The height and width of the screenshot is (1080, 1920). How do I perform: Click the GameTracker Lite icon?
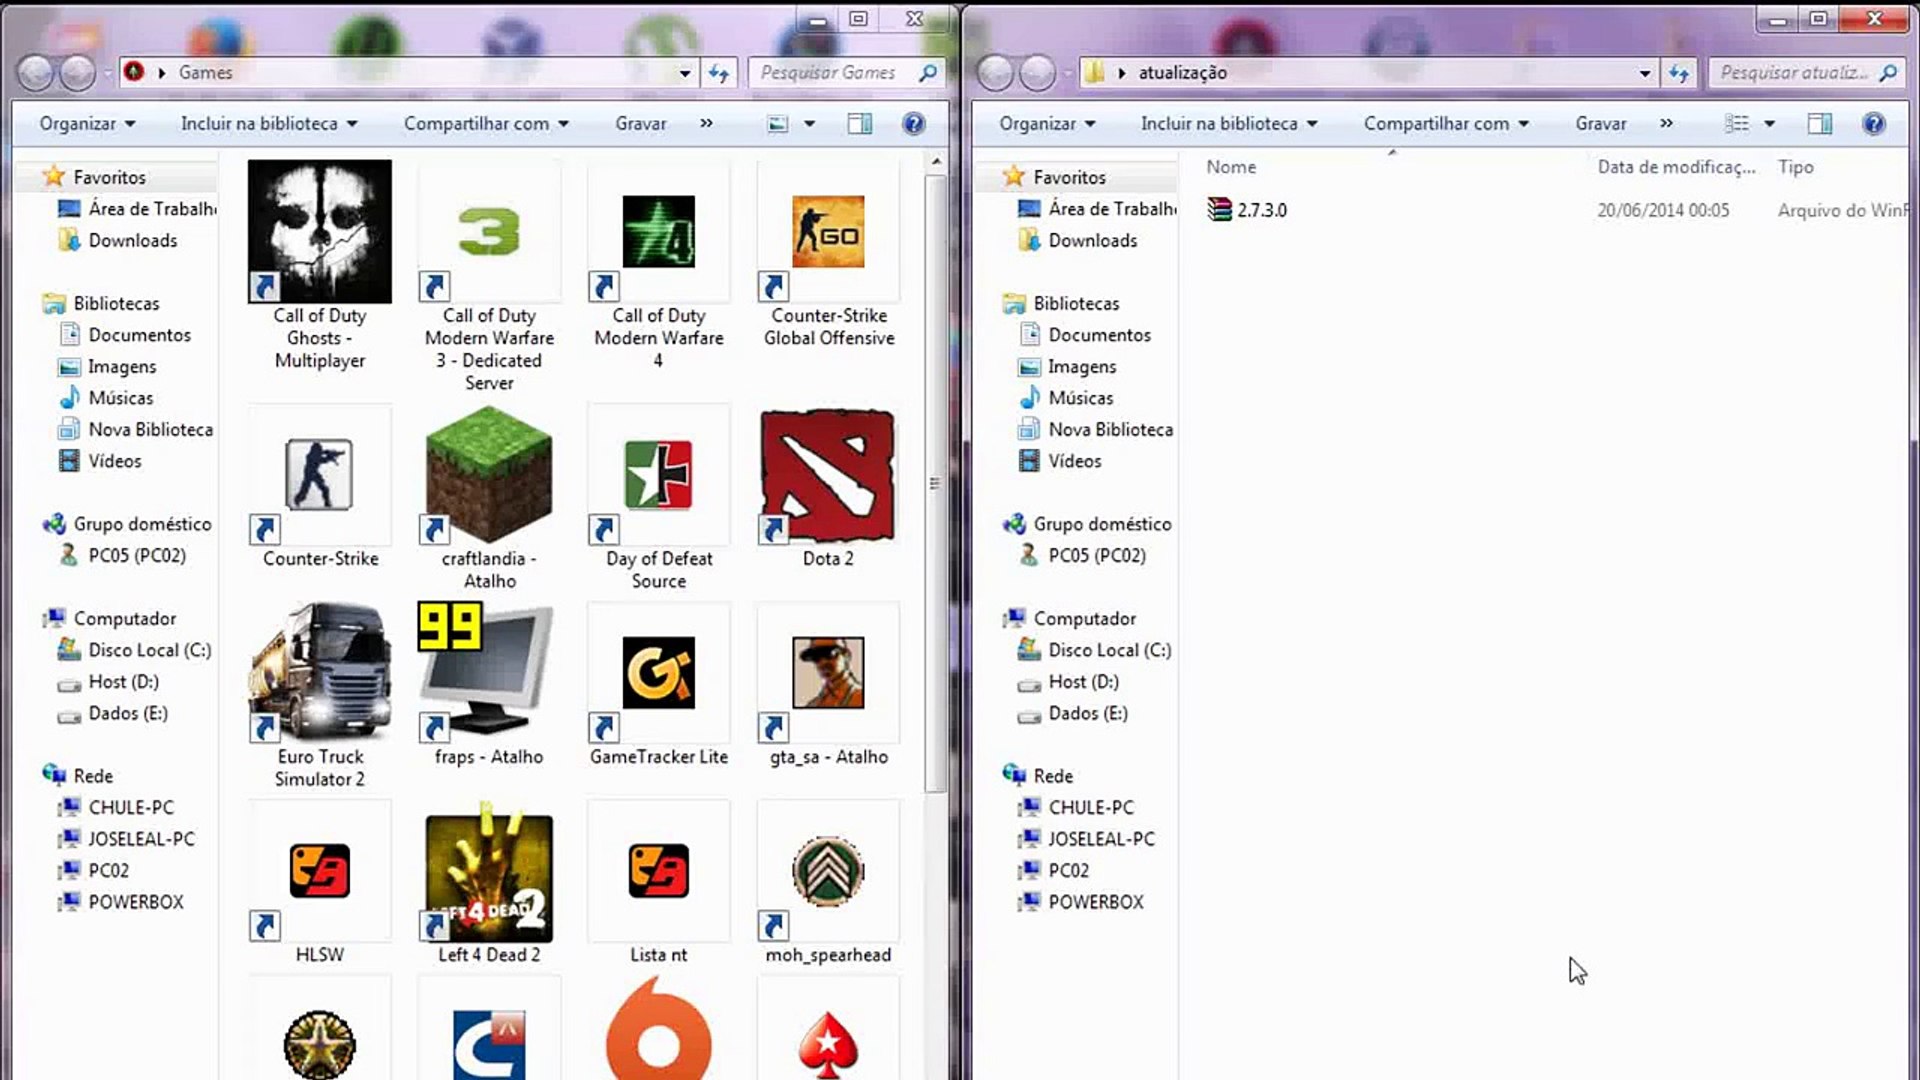pyautogui.click(x=658, y=672)
